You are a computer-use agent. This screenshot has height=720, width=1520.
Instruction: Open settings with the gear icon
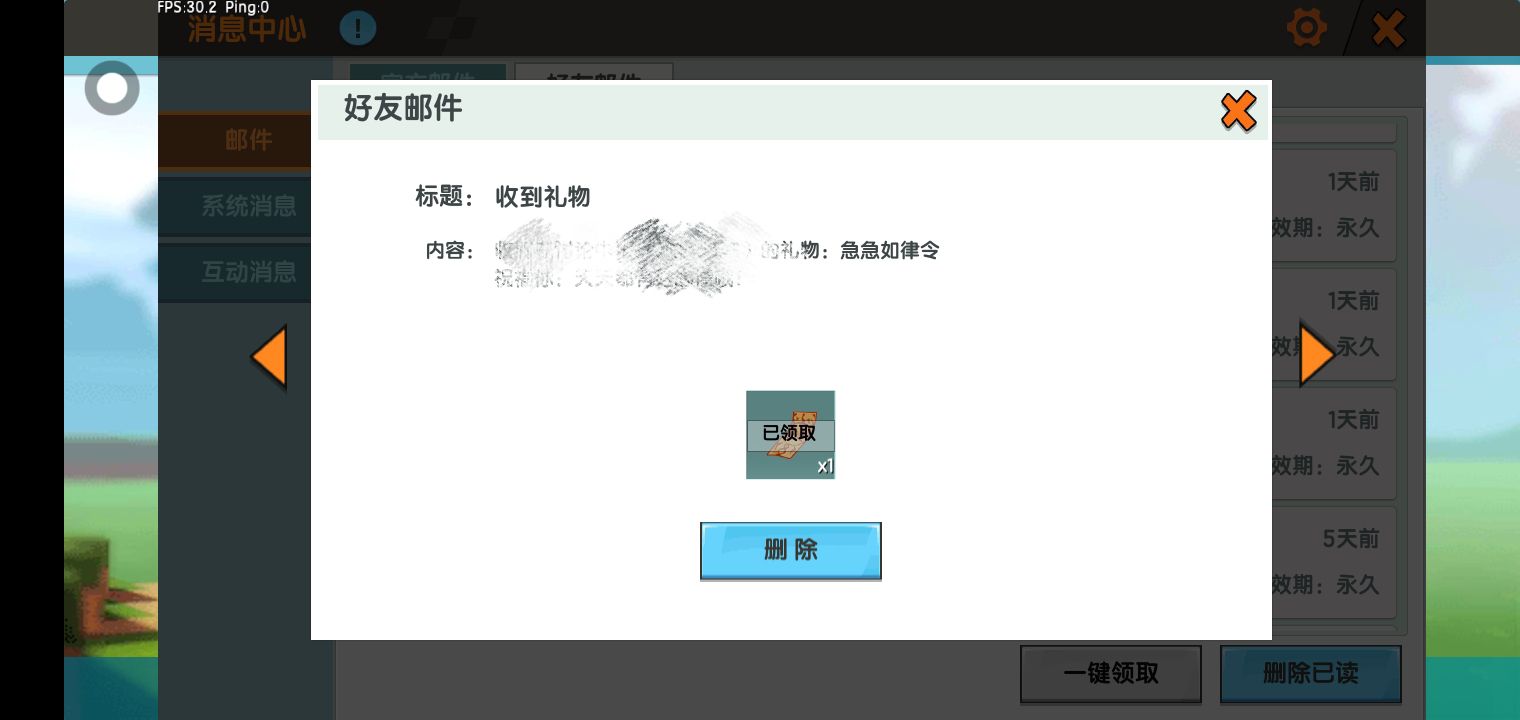point(1306,28)
